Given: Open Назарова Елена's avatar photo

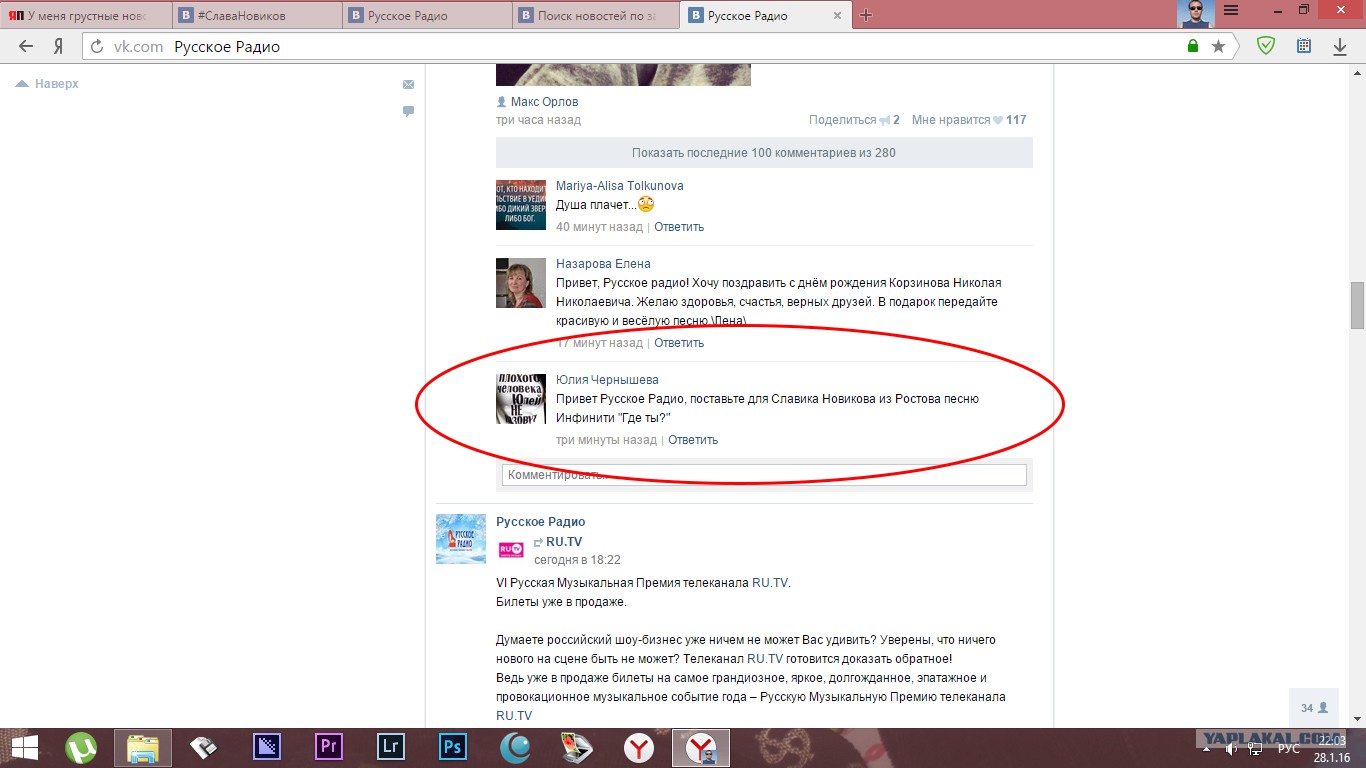Looking at the screenshot, I should tap(521, 283).
